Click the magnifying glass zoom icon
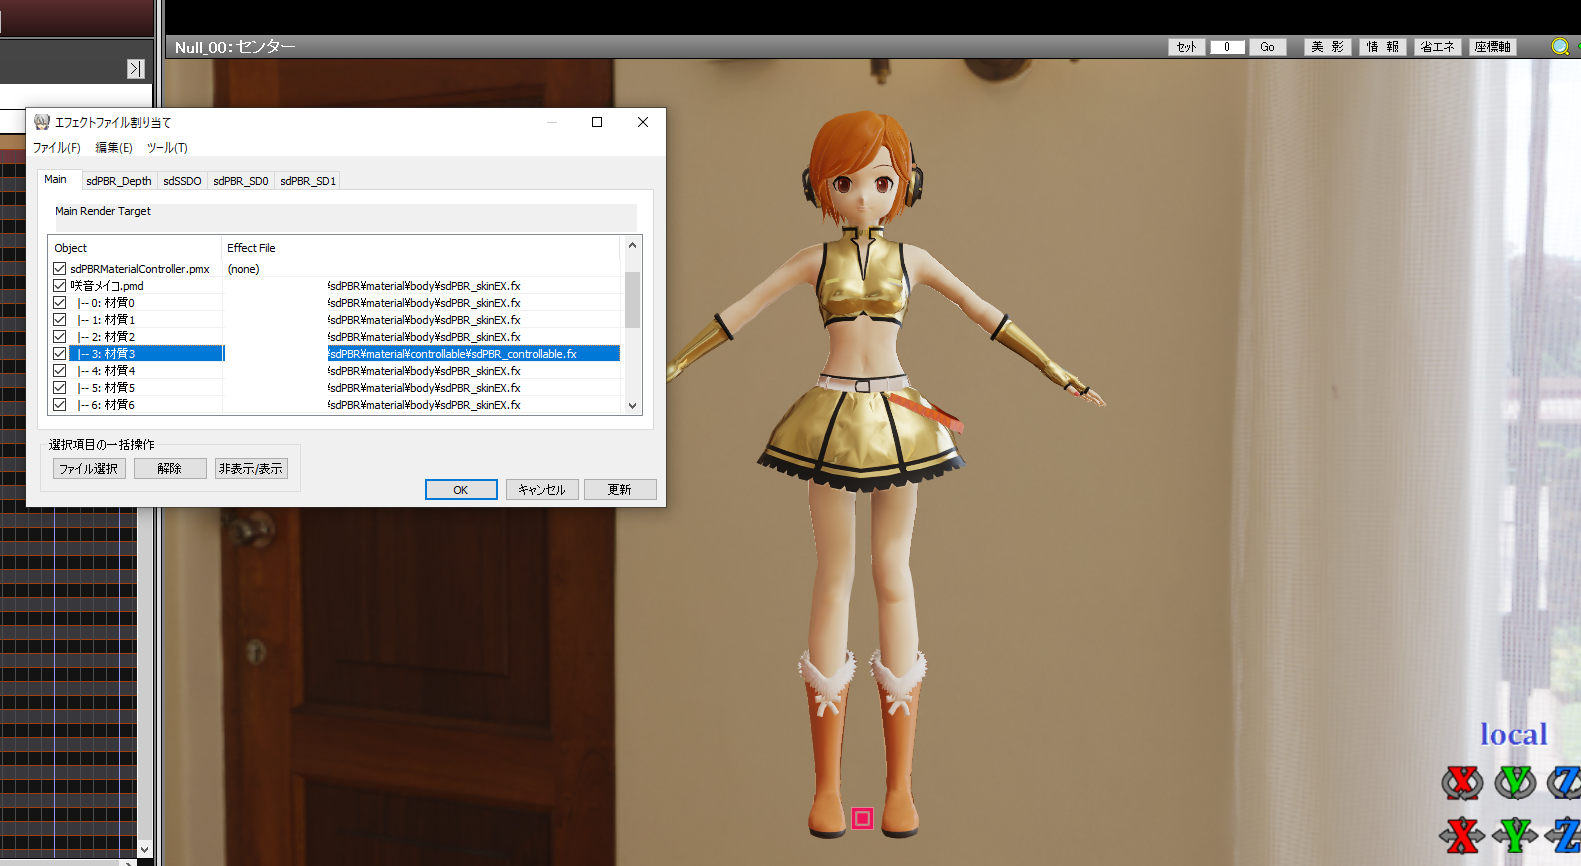 coord(1559,47)
